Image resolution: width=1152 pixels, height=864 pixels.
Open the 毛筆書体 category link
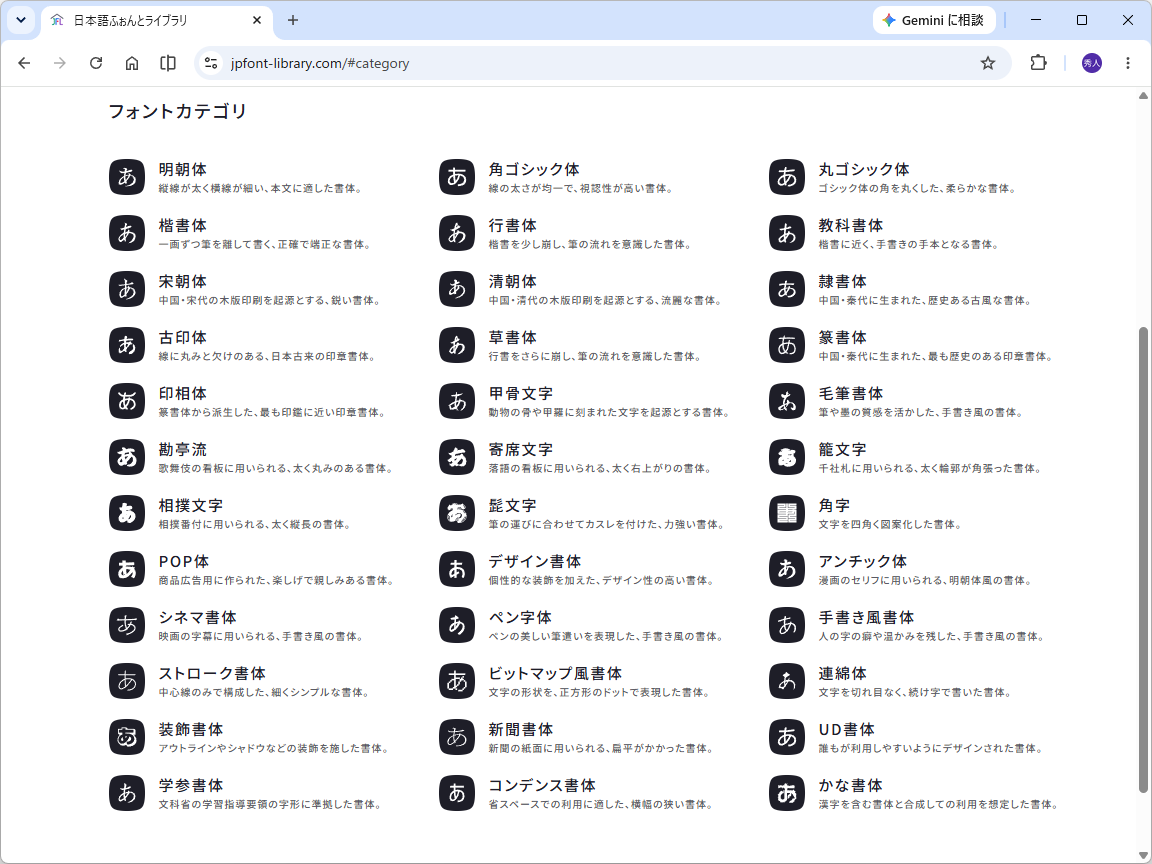[850, 393]
